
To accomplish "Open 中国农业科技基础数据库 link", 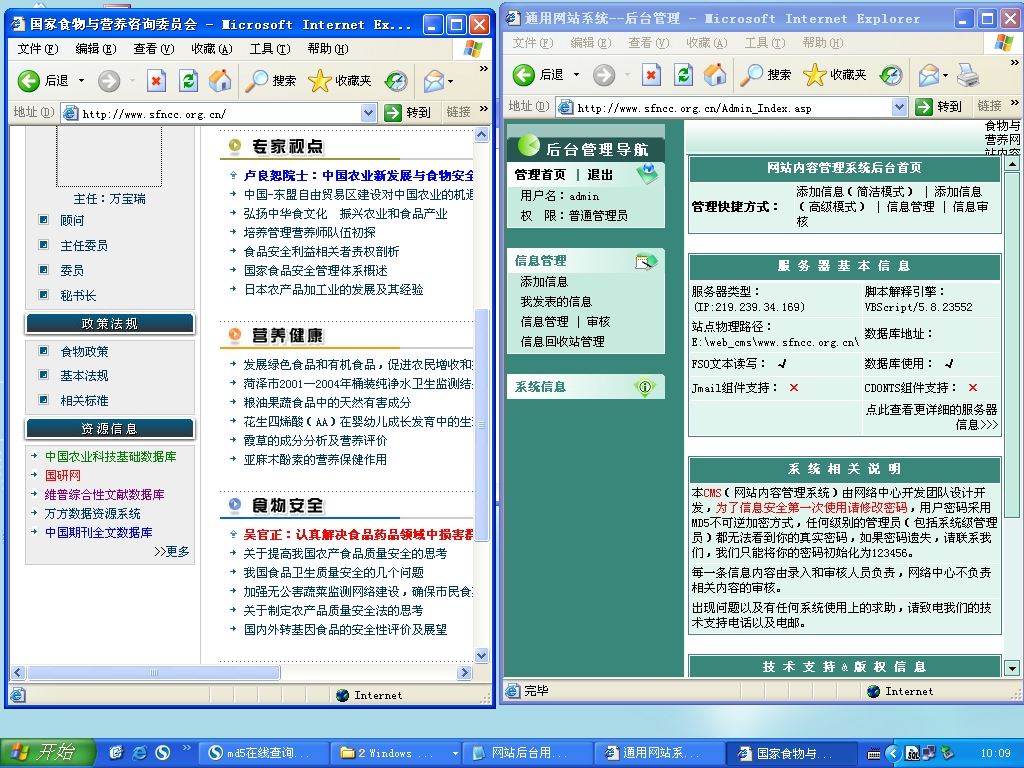I will (110, 456).
